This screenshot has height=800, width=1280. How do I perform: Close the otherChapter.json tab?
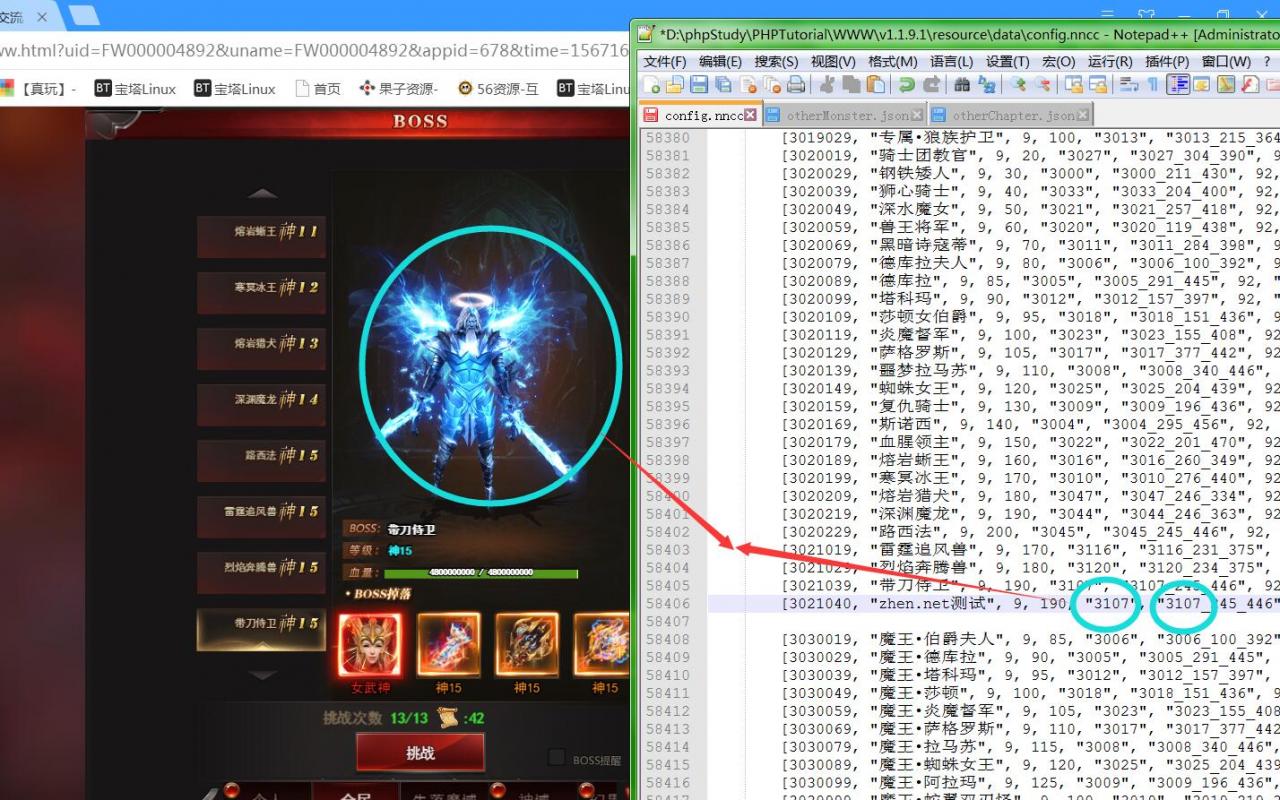click(x=1083, y=115)
